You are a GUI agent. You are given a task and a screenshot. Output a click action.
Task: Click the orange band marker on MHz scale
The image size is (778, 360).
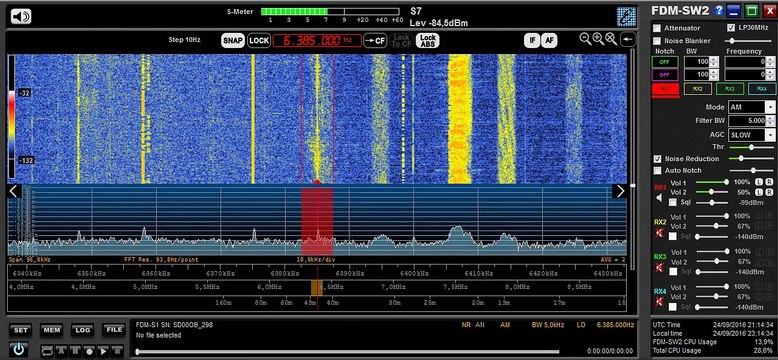317,288
